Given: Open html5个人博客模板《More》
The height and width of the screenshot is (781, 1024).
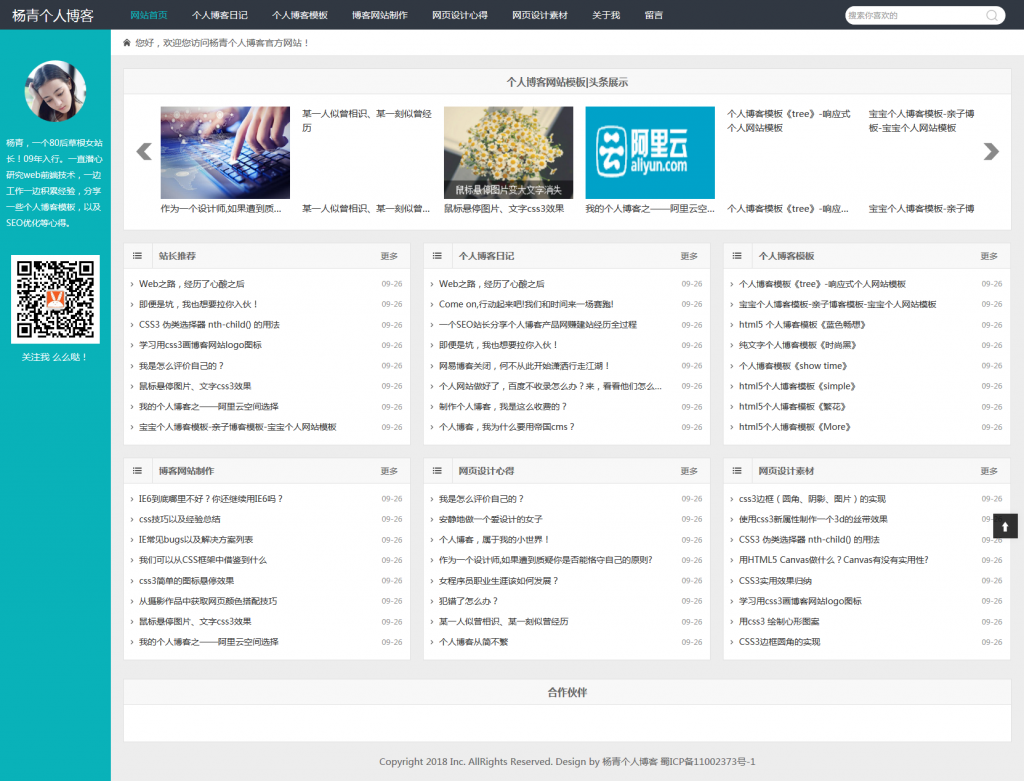Looking at the screenshot, I should tap(795, 427).
